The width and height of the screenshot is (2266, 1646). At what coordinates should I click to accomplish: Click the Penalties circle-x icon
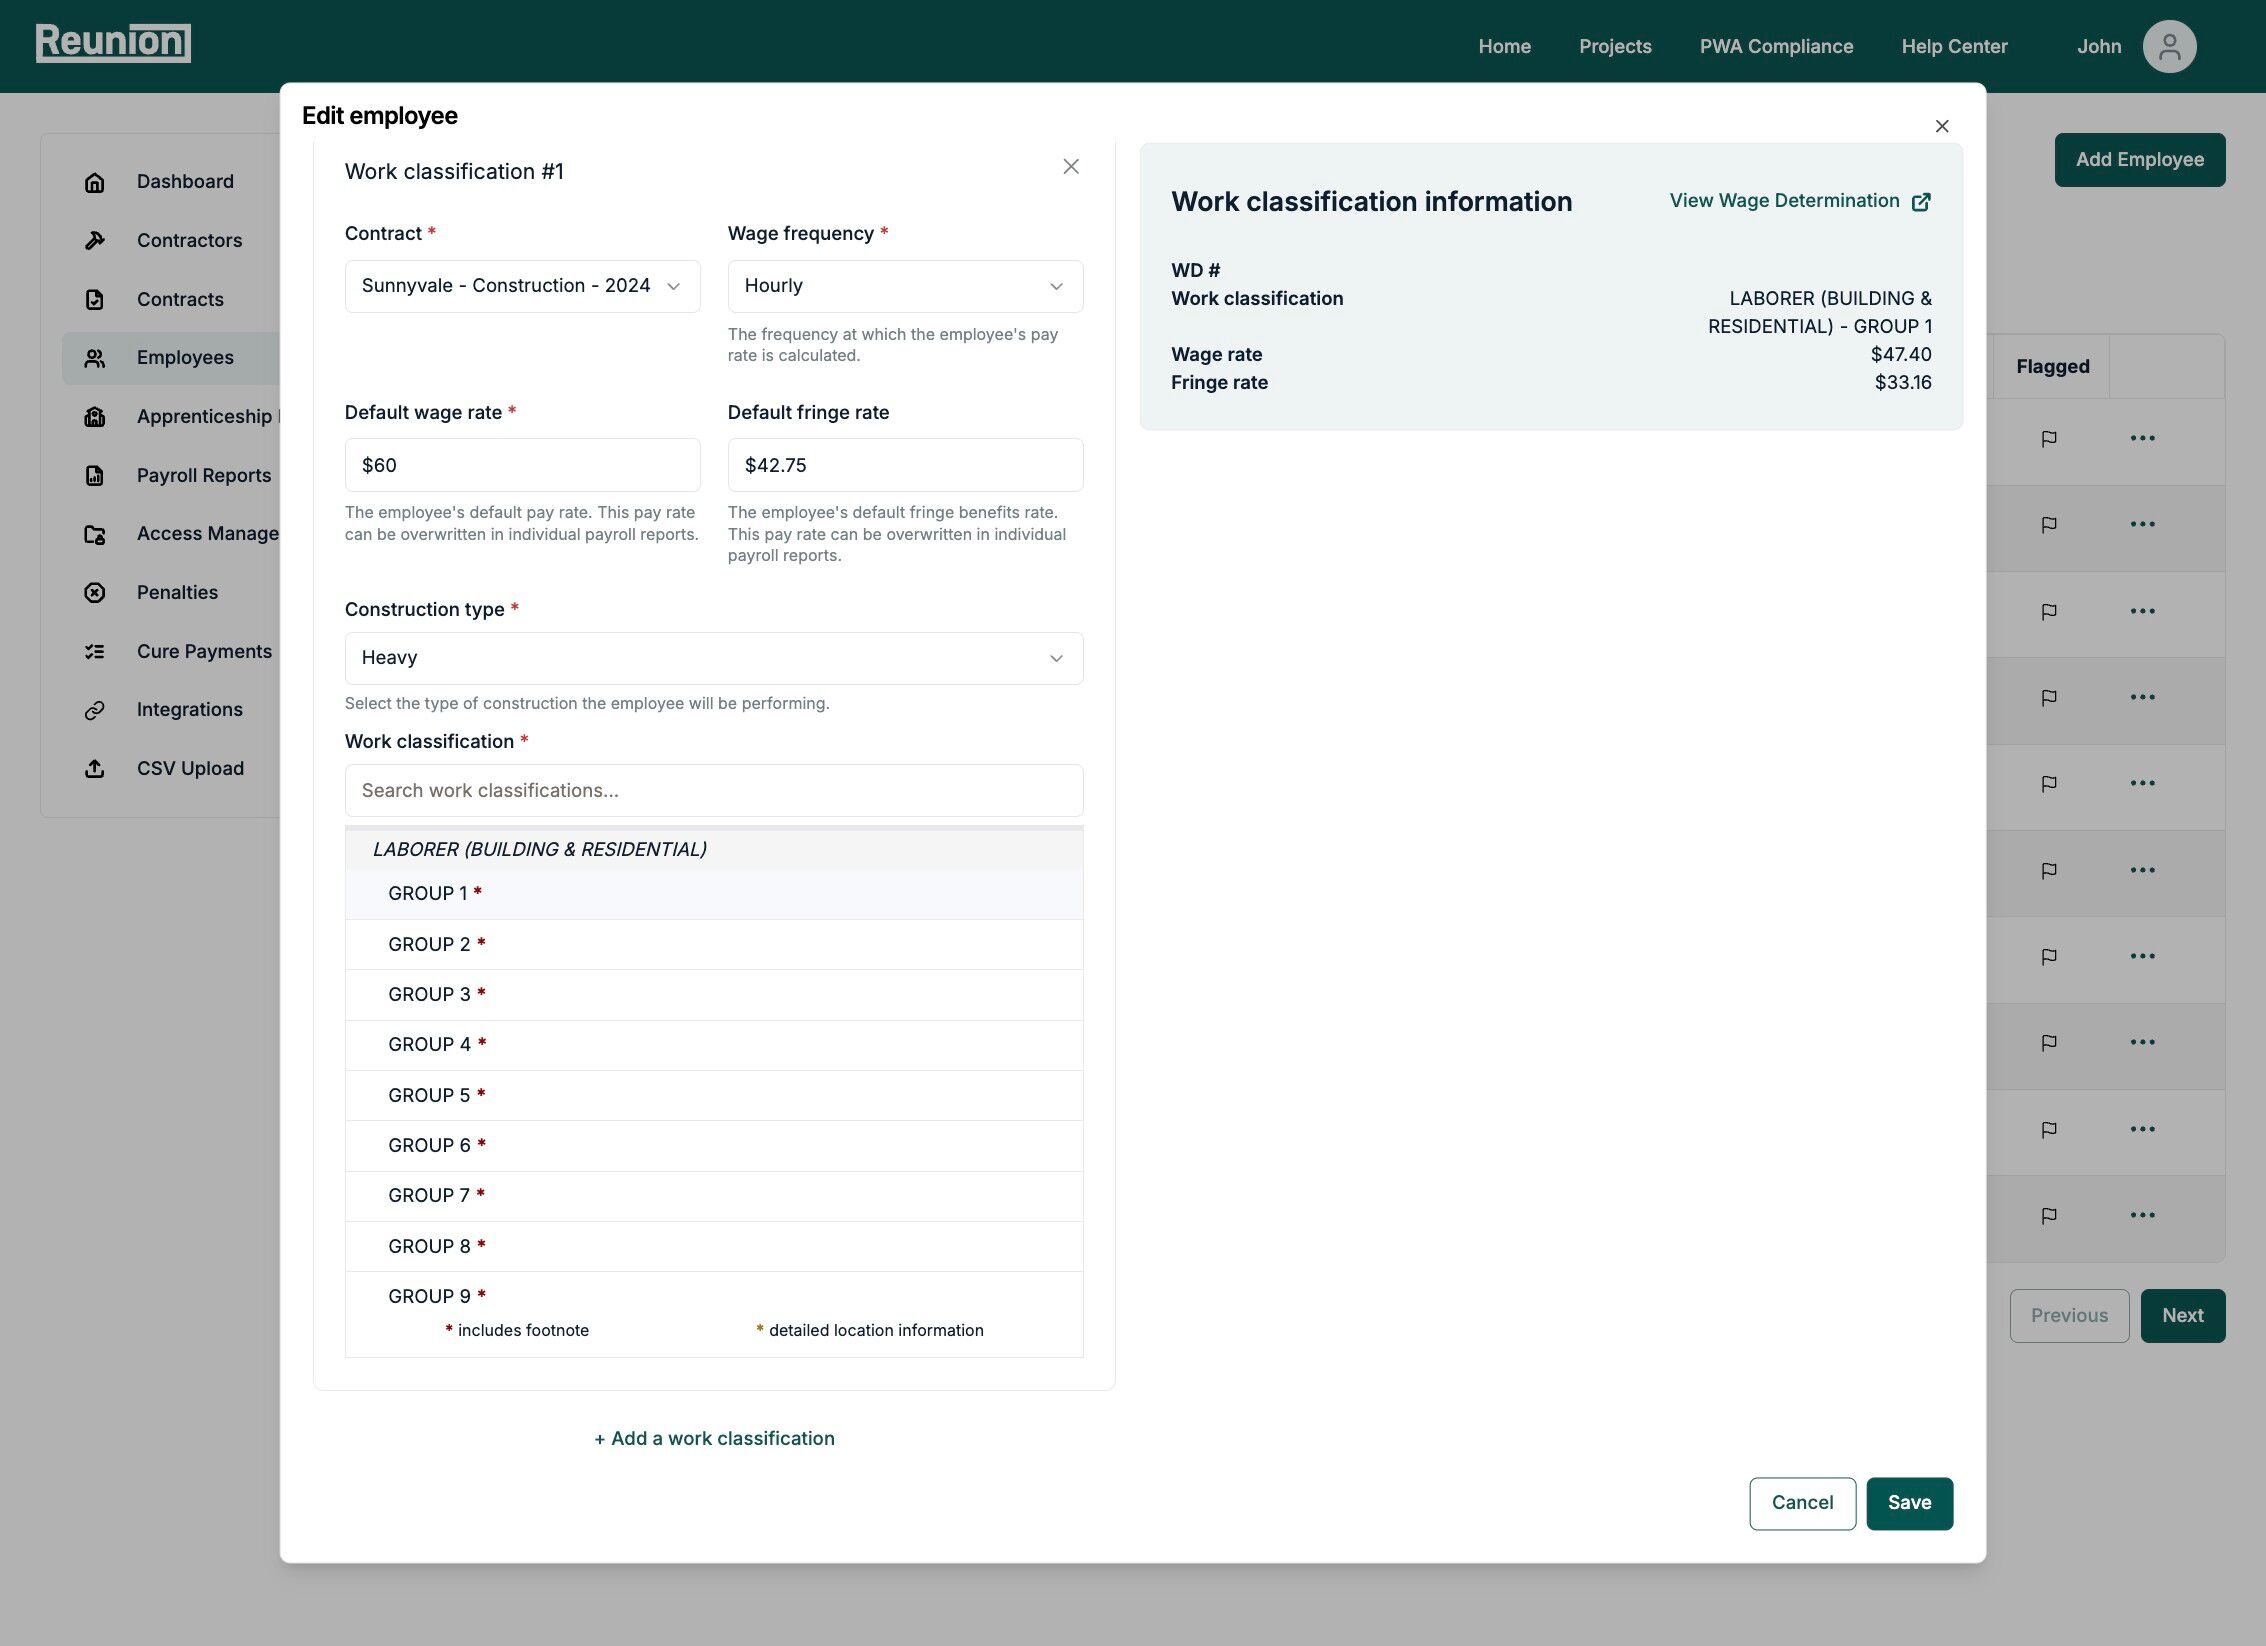pos(95,592)
